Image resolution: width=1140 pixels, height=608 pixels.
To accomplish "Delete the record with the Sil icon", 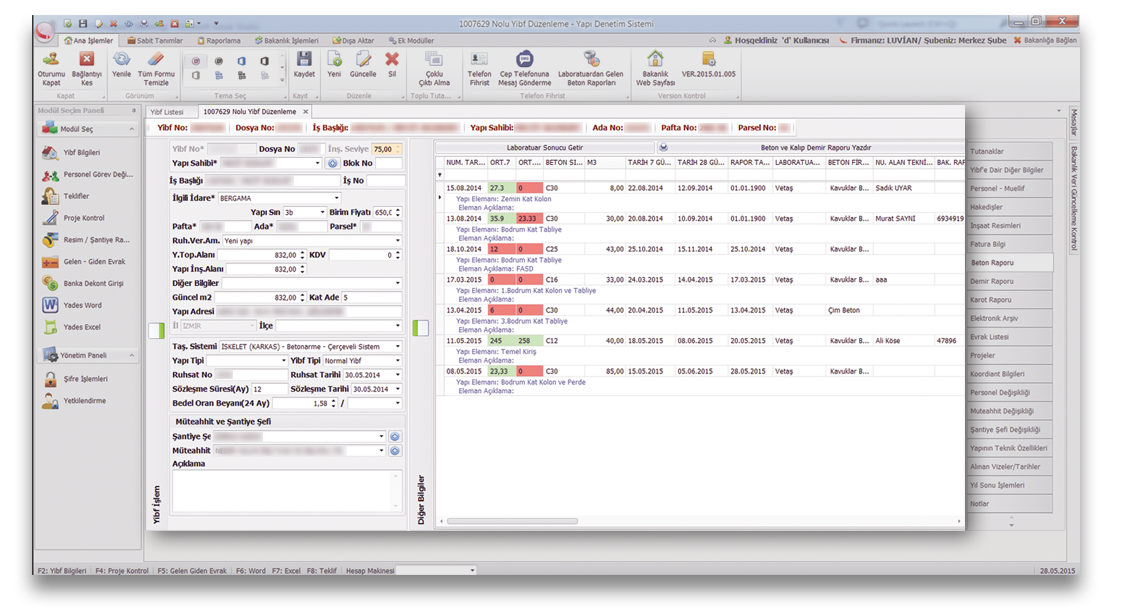I will pos(392,62).
